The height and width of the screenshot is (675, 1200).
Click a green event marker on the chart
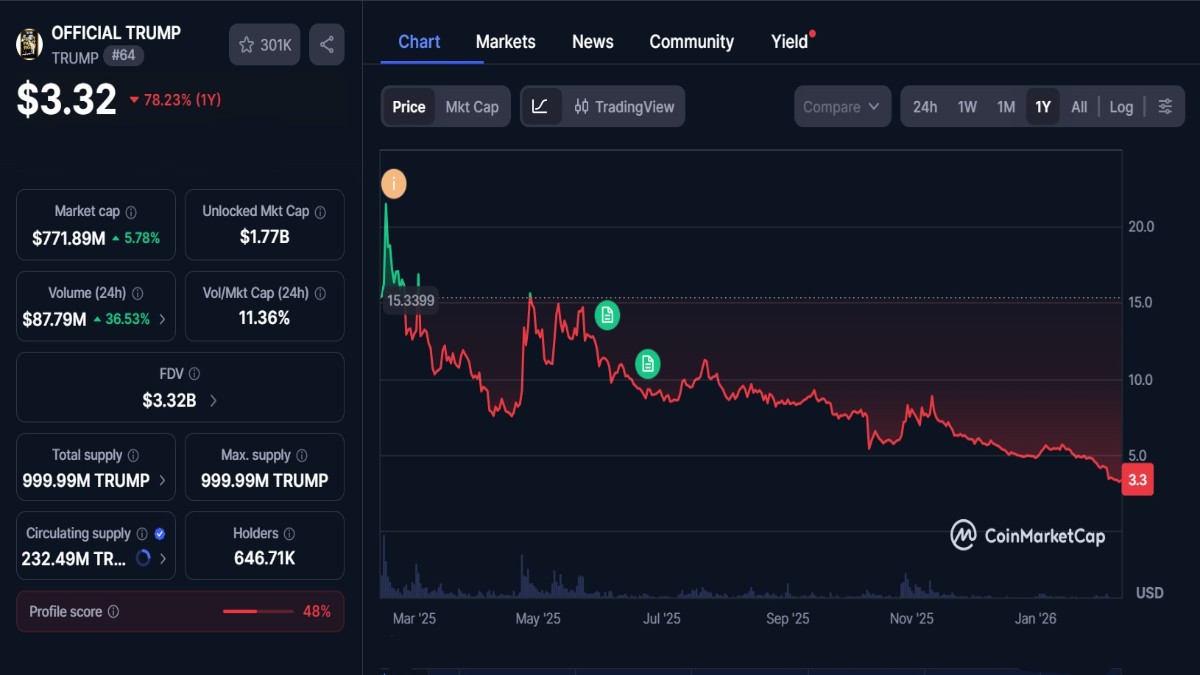[606, 315]
